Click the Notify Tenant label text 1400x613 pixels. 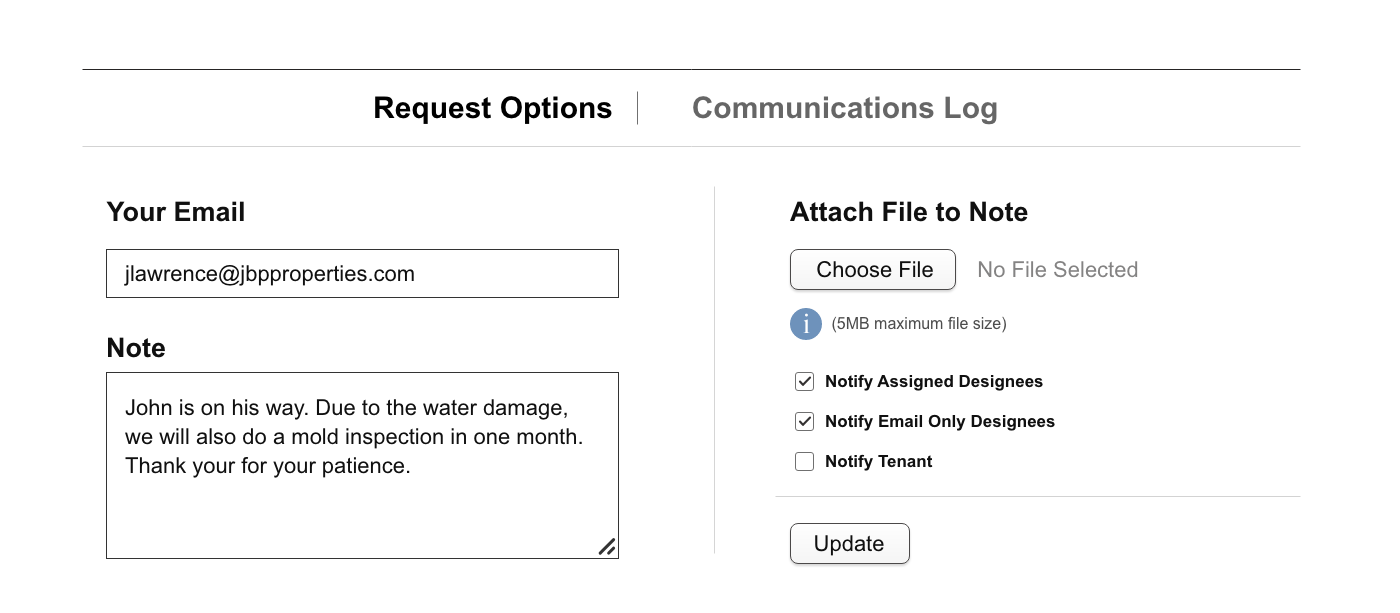point(877,461)
